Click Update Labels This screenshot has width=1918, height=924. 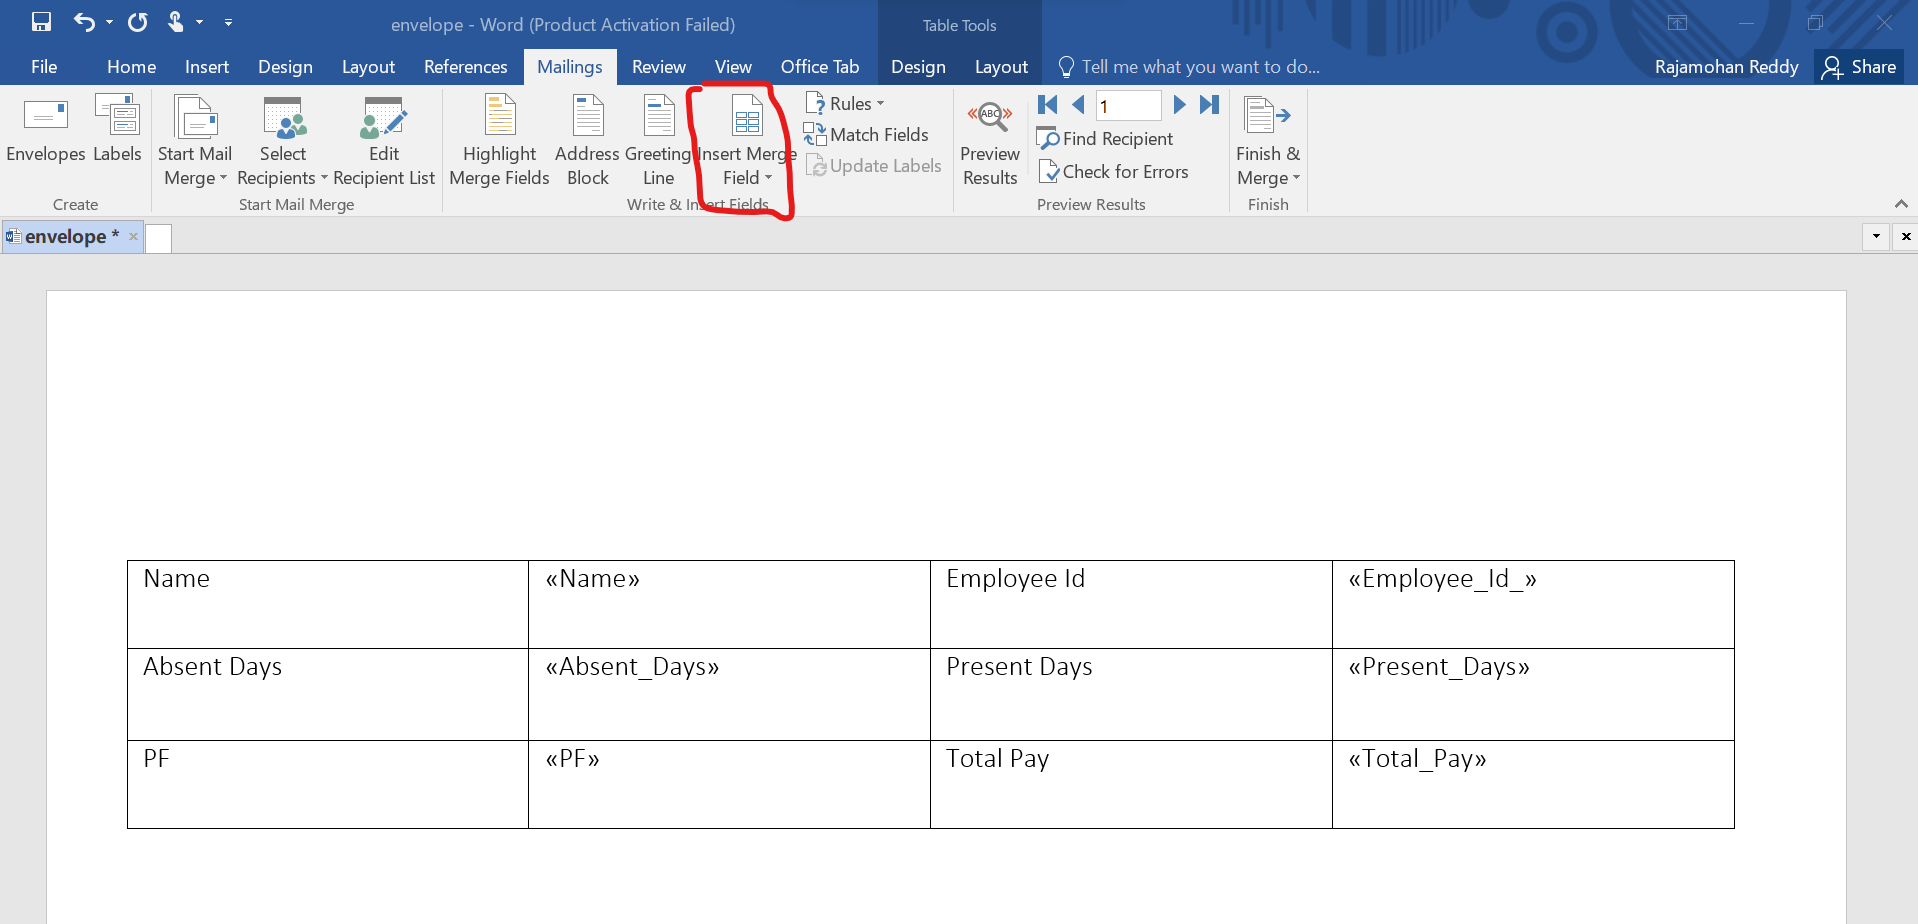tap(874, 166)
